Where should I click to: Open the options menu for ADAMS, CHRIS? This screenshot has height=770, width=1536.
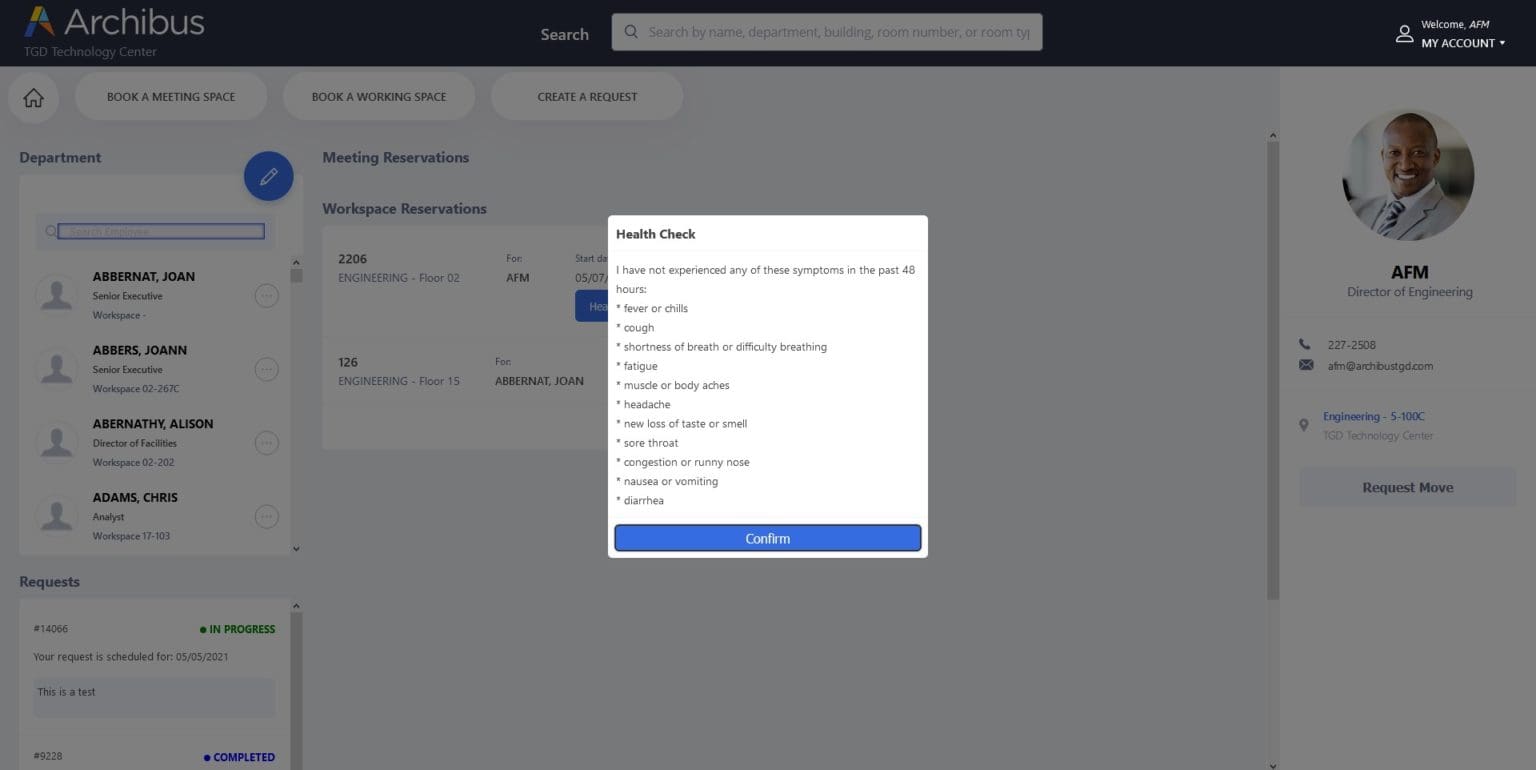click(x=266, y=516)
